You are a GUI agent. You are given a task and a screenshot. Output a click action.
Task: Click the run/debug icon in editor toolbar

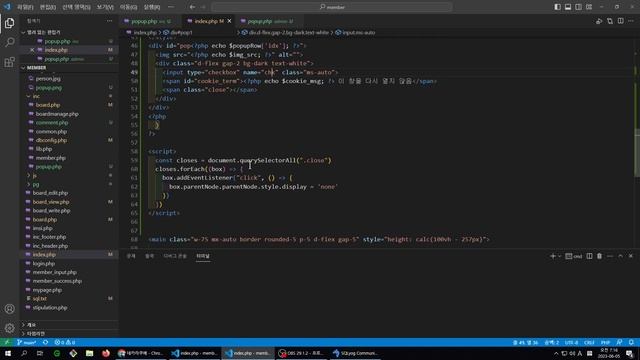tap(599, 21)
